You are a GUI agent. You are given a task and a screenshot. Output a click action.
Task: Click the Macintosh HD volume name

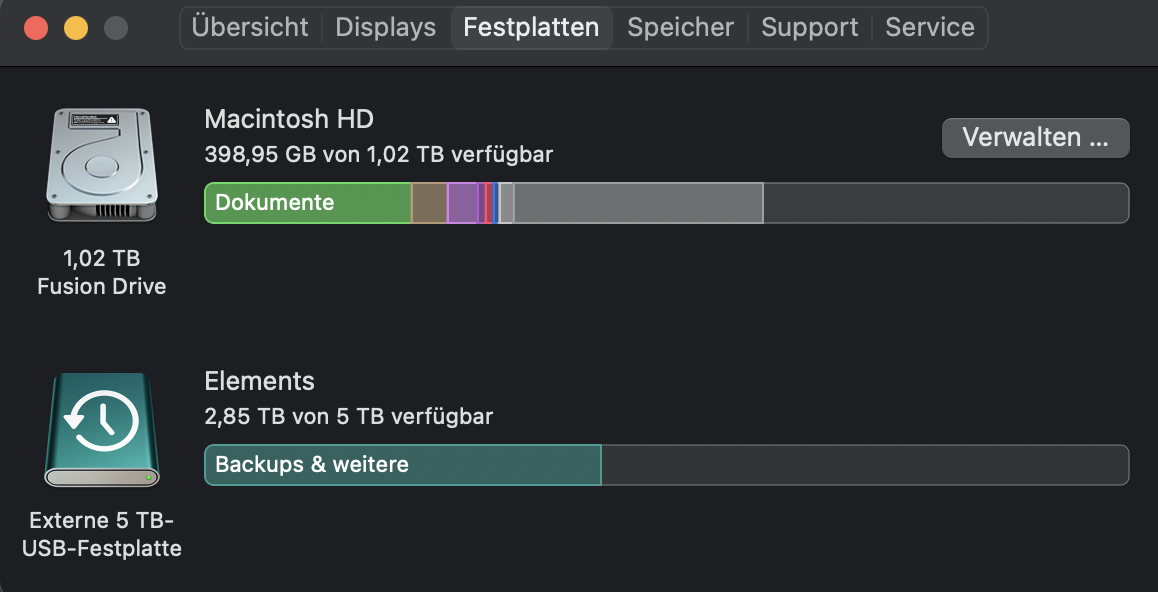point(289,119)
